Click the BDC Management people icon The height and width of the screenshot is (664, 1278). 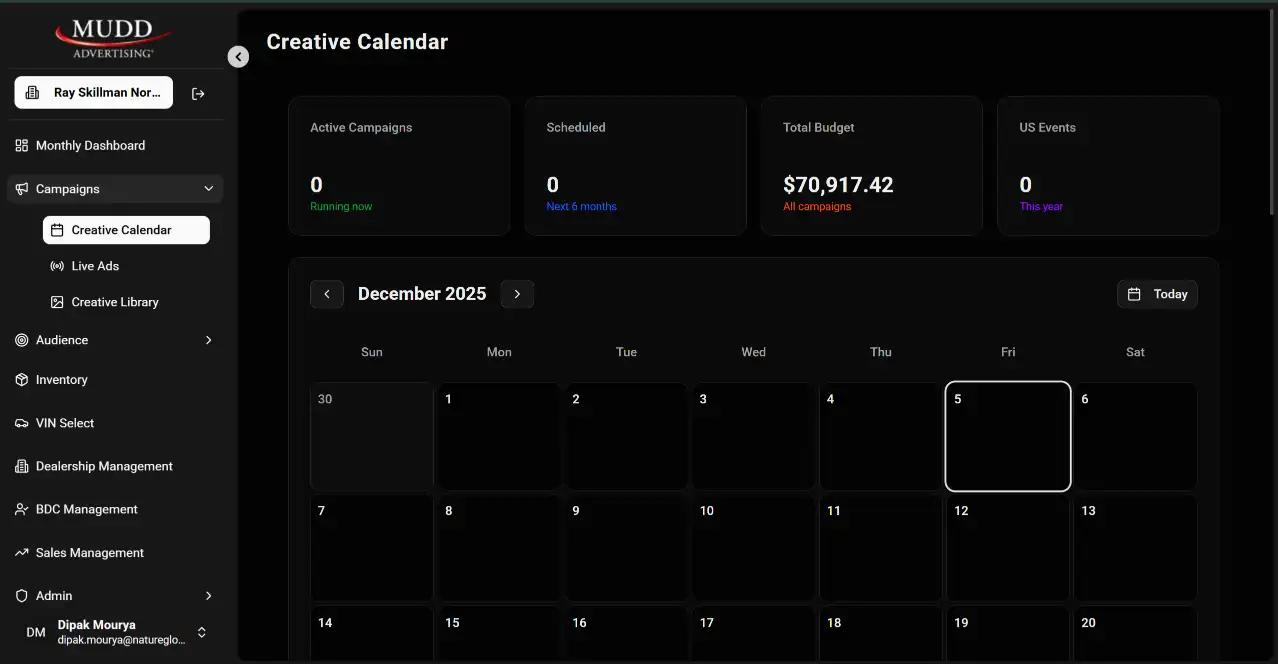[21, 509]
